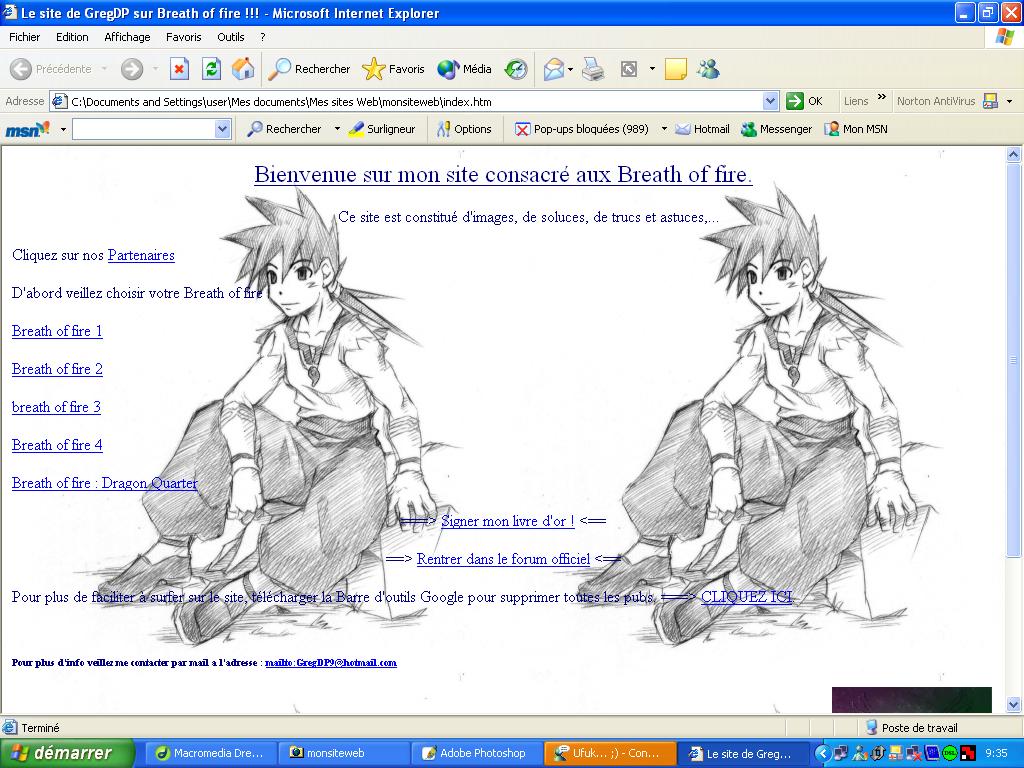Open the Média panel
This screenshot has height=768, width=1024.
coord(464,69)
